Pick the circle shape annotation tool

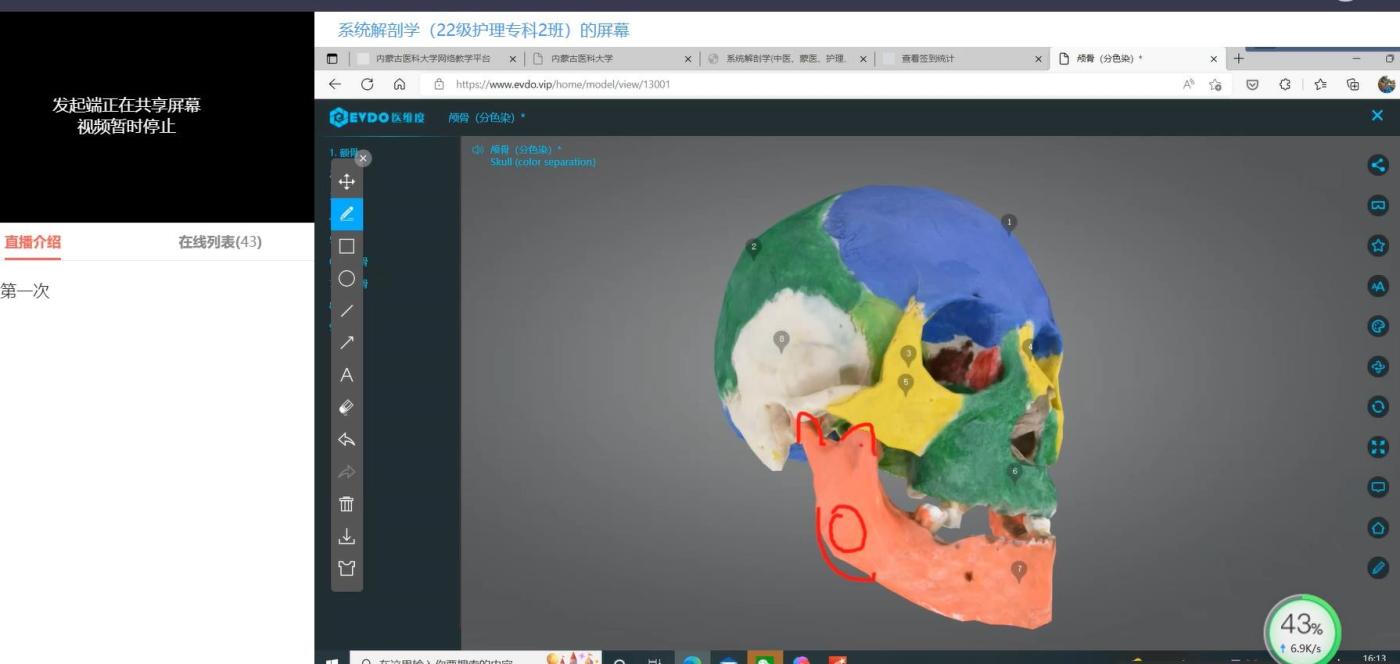click(x=347, y=279)
